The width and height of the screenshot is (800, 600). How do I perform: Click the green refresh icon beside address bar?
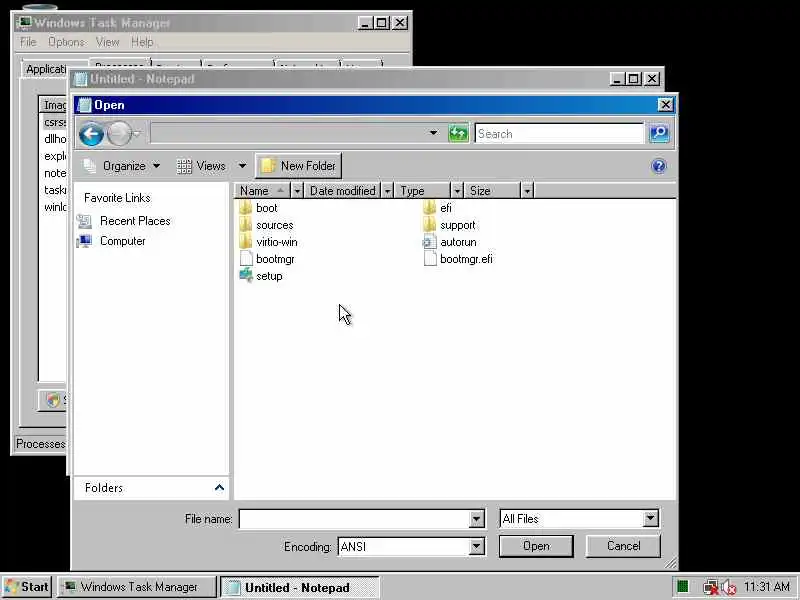tap(458, 134)
